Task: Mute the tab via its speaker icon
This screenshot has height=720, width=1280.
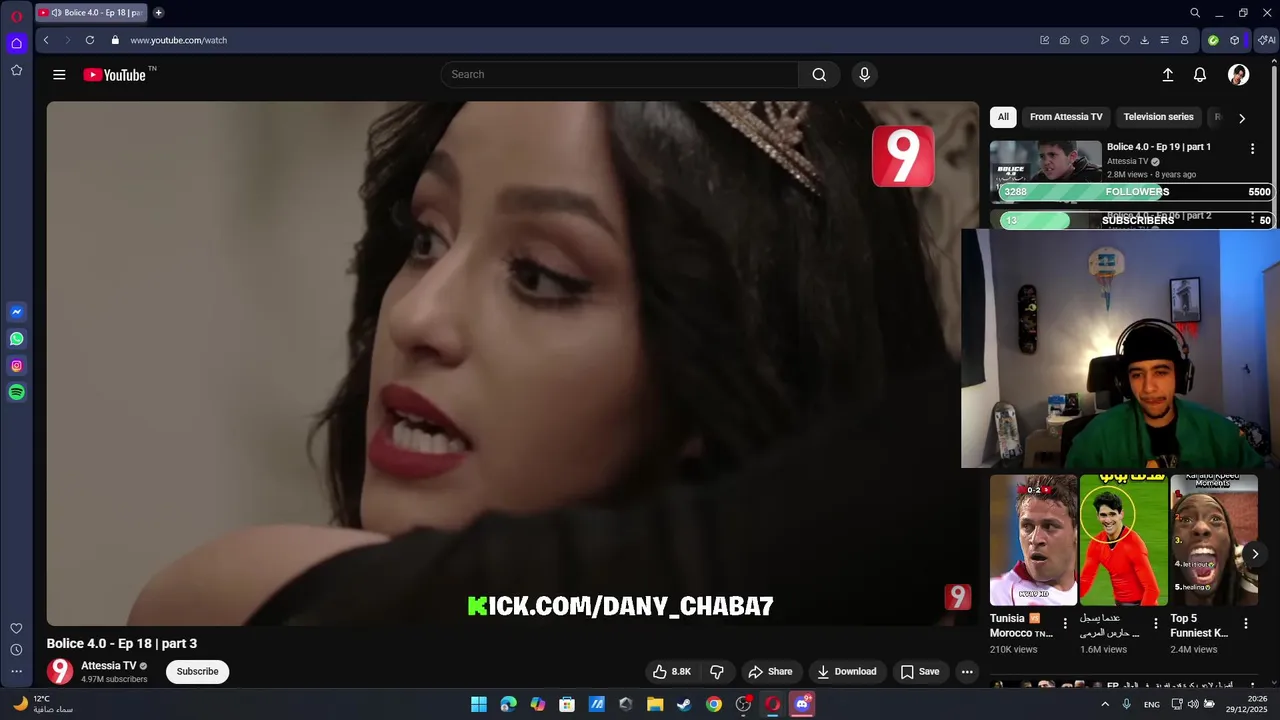Action: click(x=56, y=13)
